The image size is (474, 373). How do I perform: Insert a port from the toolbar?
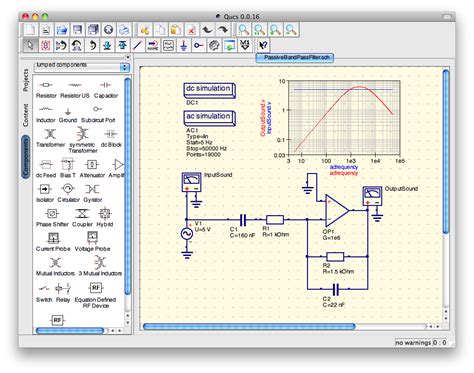click(199, 45)
